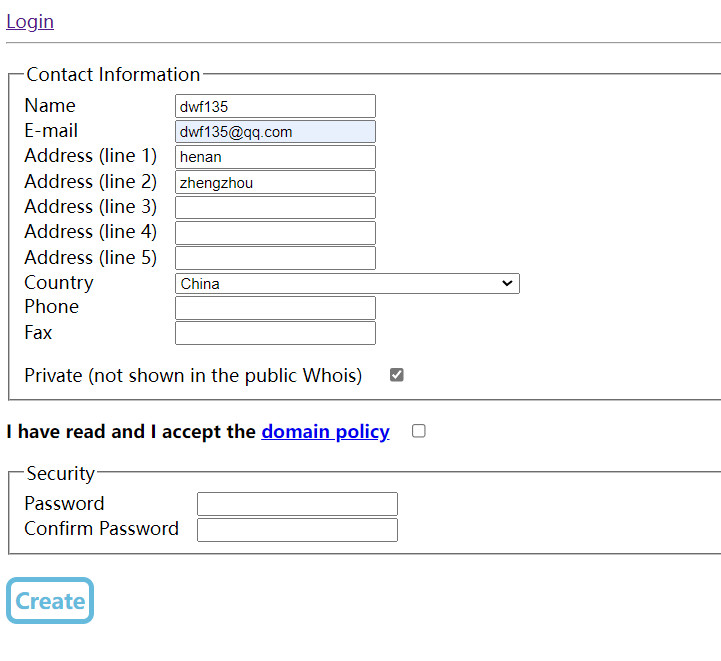
Task: Select the Address (line 4) input
Action: (275, 233)
